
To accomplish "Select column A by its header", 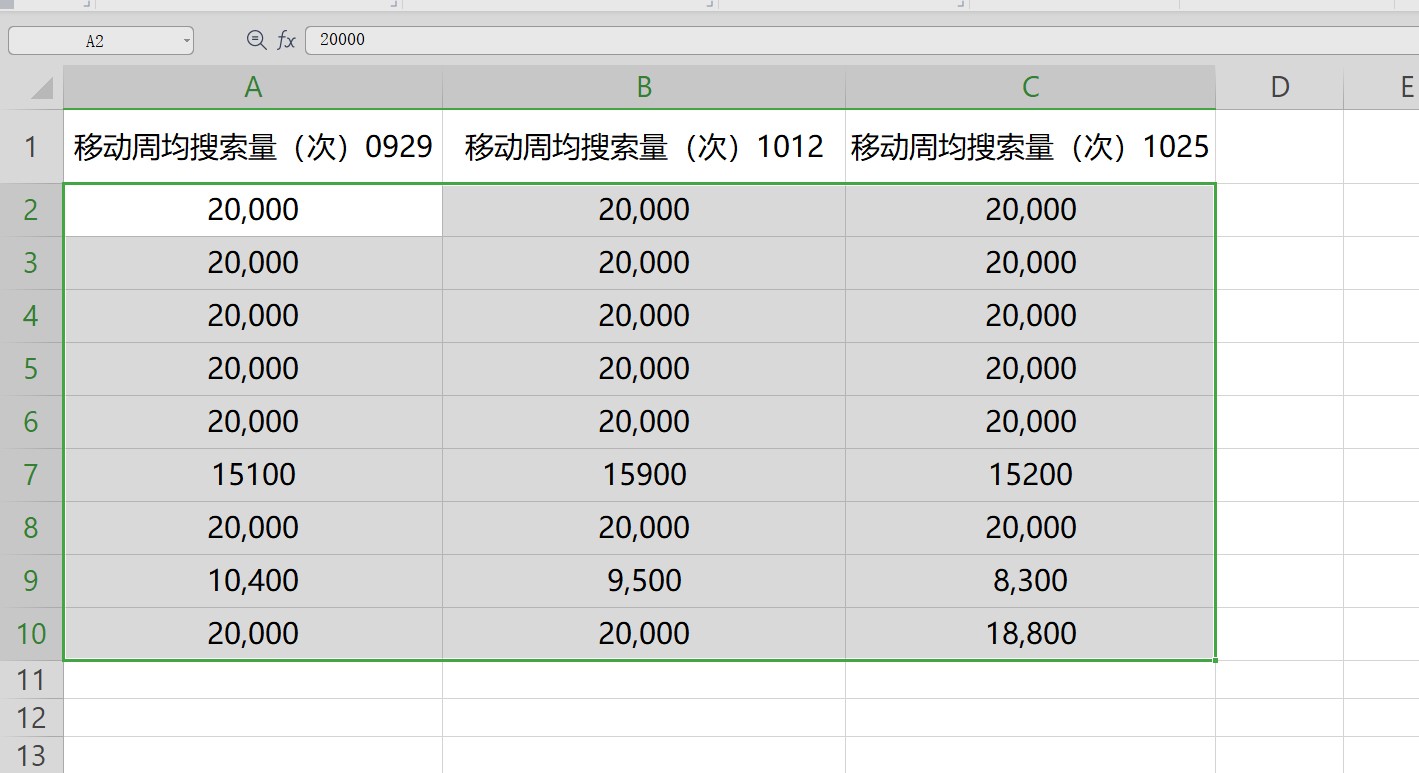I will [x=253, y=88].
